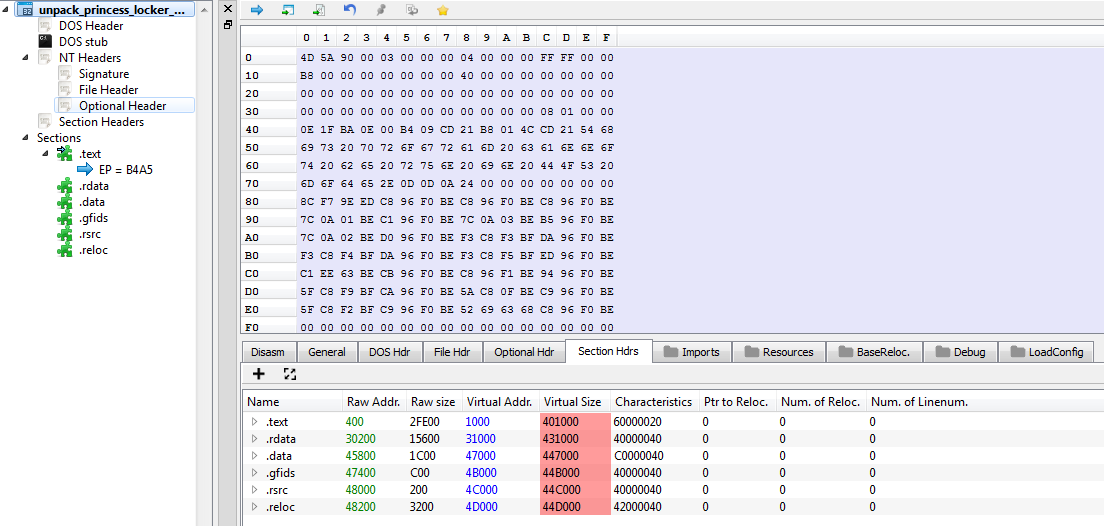Select the .data section in the tree
Screen dimensions: 1104x526
pos(92,202)
